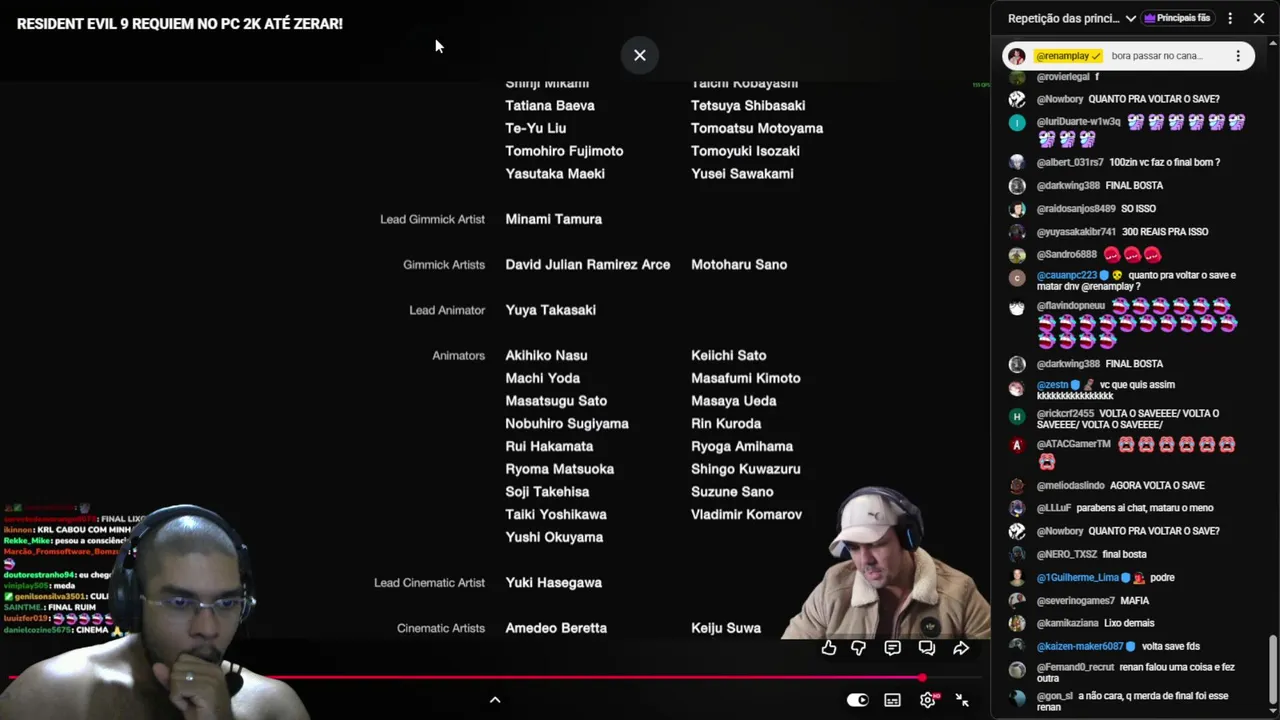The image size is (1280, 720).
Task: Share the video via the arrow icon
Action: [x=961, y=648]
